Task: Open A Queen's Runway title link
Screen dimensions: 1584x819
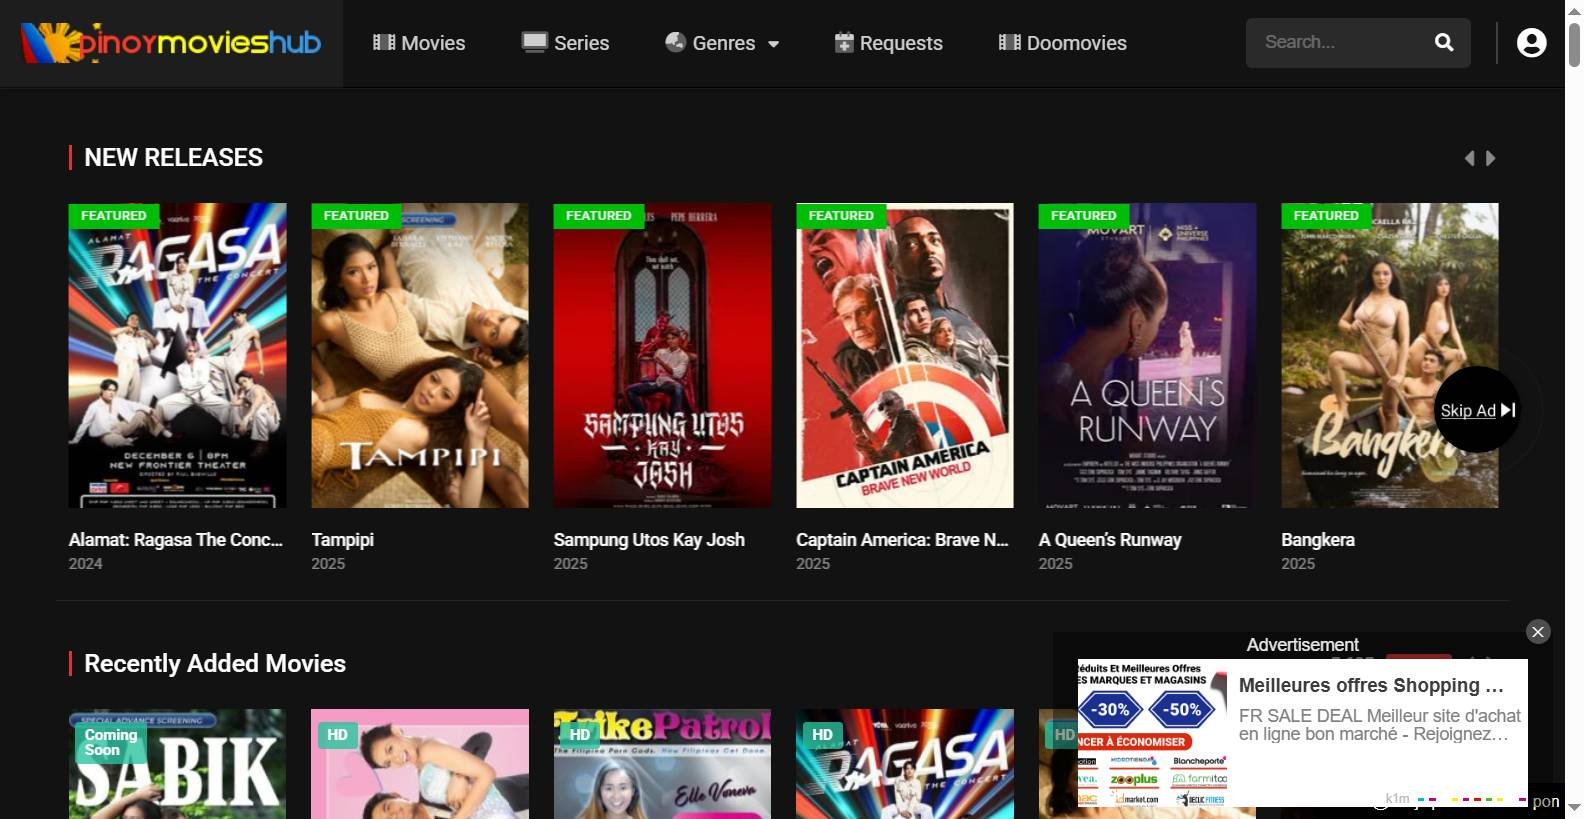Action: [x=1110, y=540]
